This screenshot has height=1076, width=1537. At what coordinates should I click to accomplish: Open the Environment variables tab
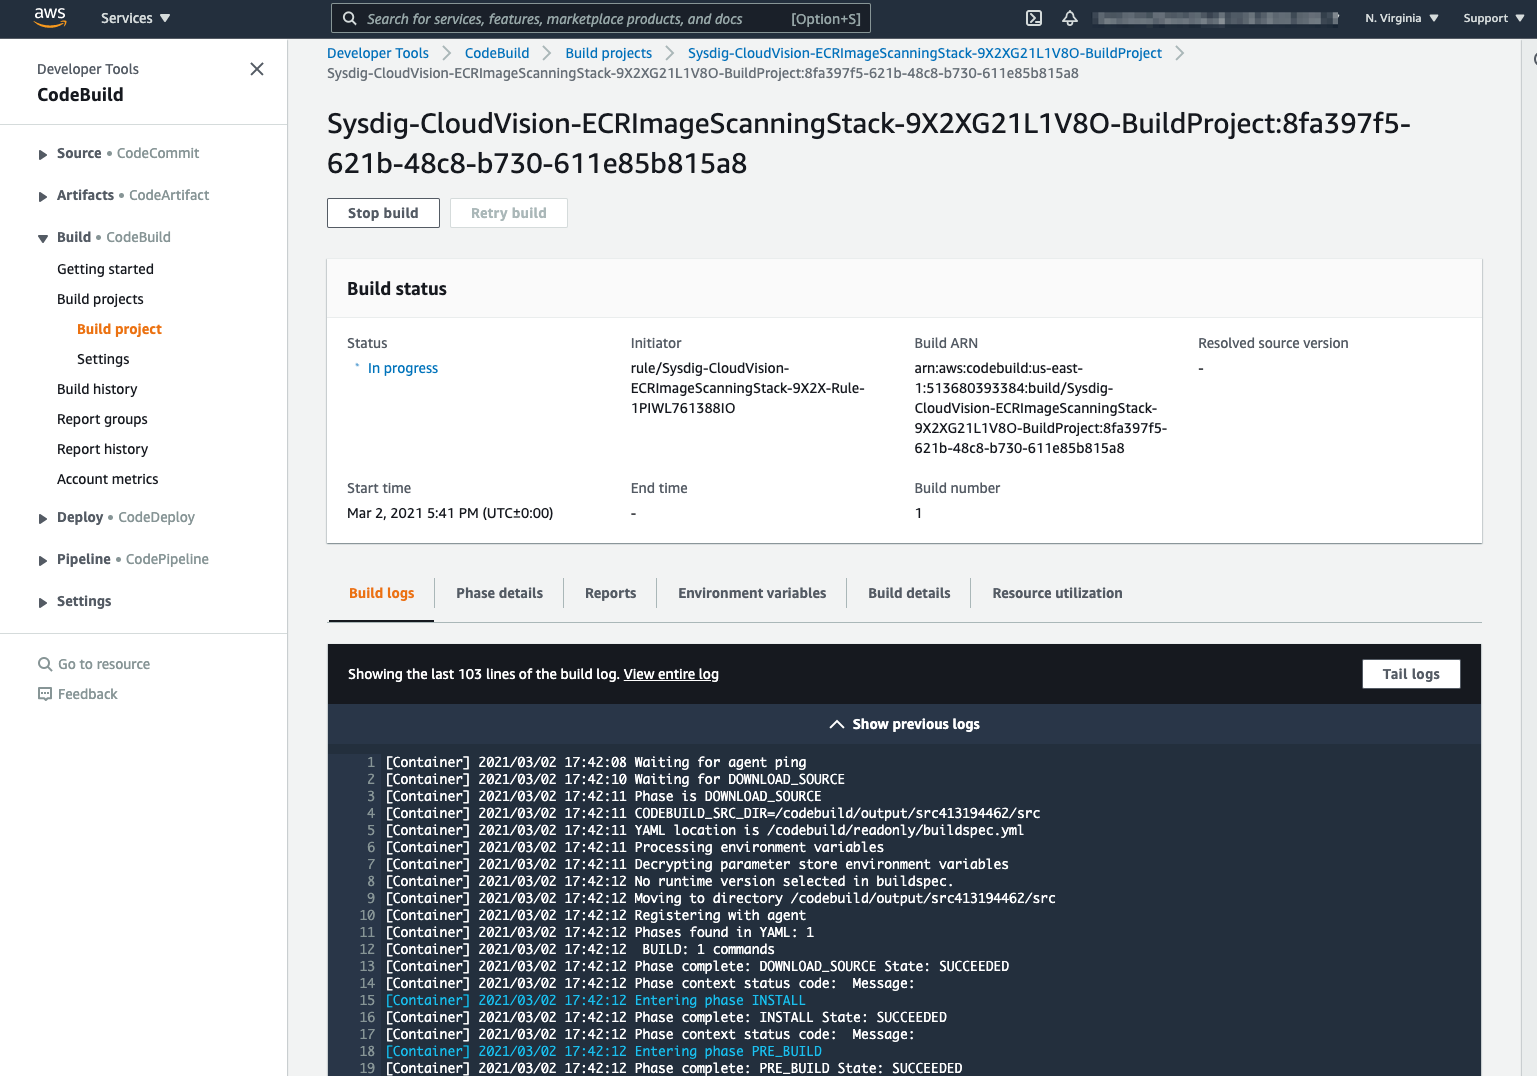(x=752, y=593)
